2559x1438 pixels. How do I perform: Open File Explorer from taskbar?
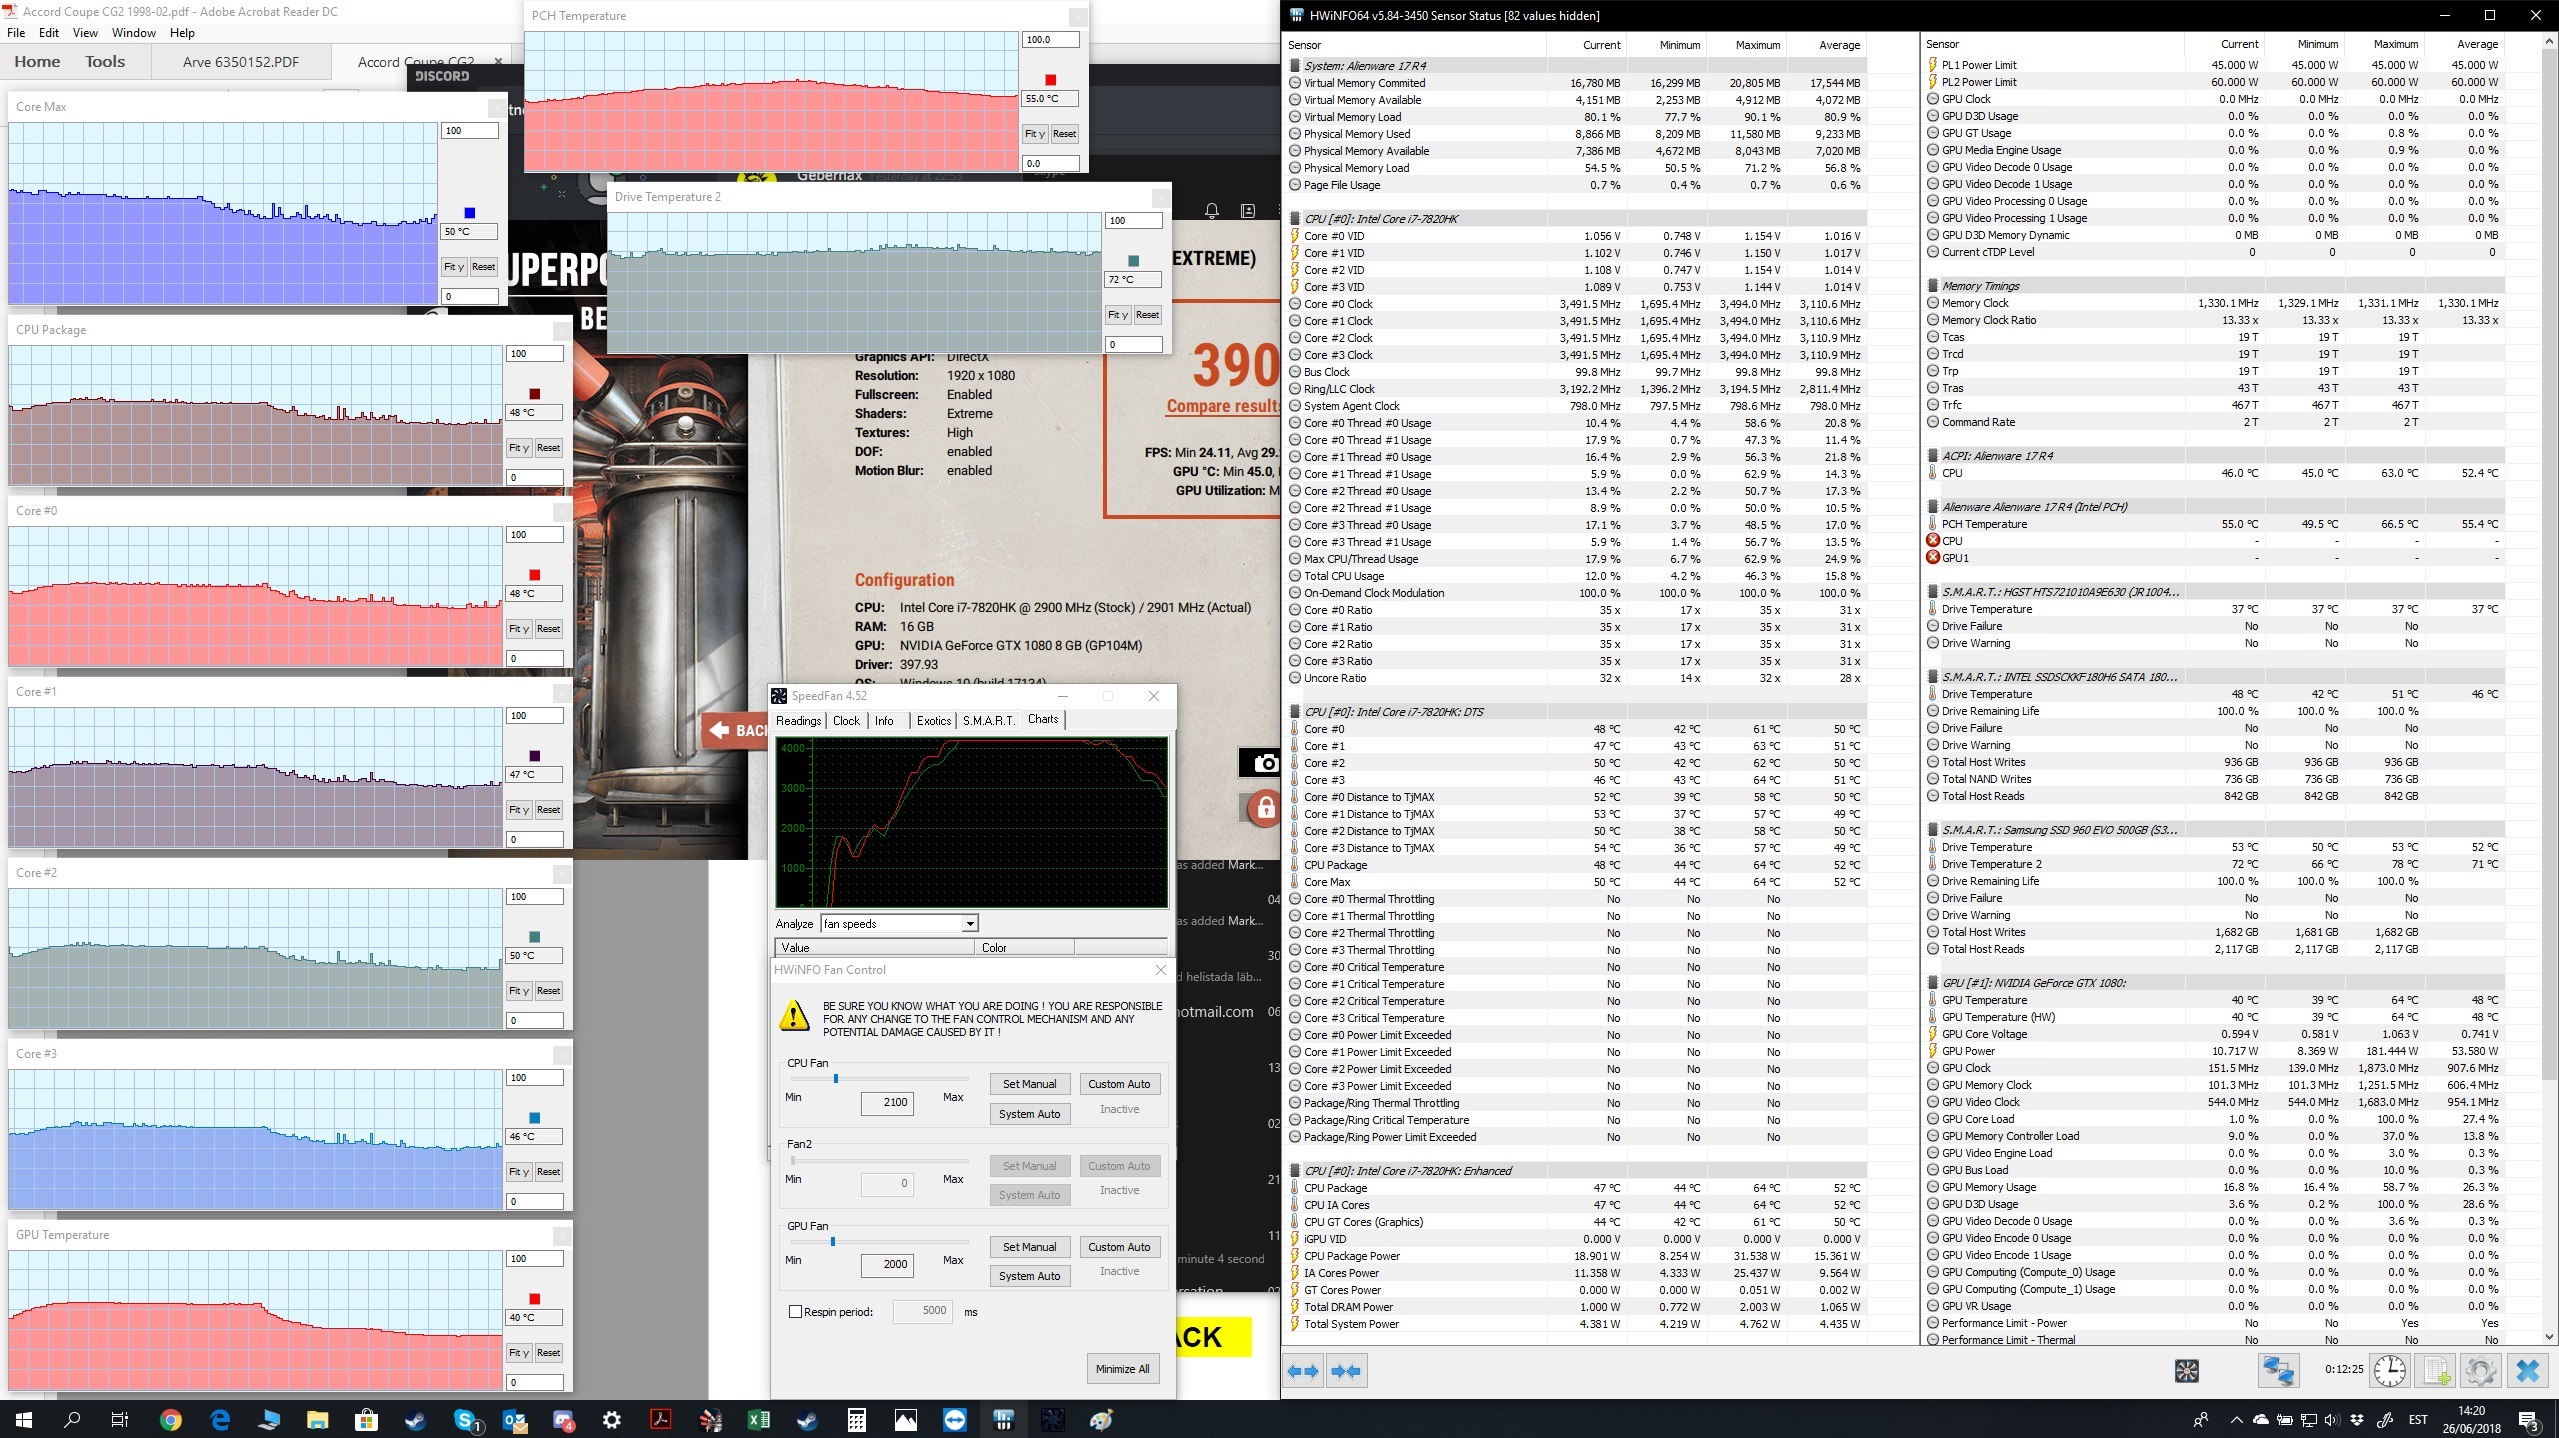[317, 1420]
